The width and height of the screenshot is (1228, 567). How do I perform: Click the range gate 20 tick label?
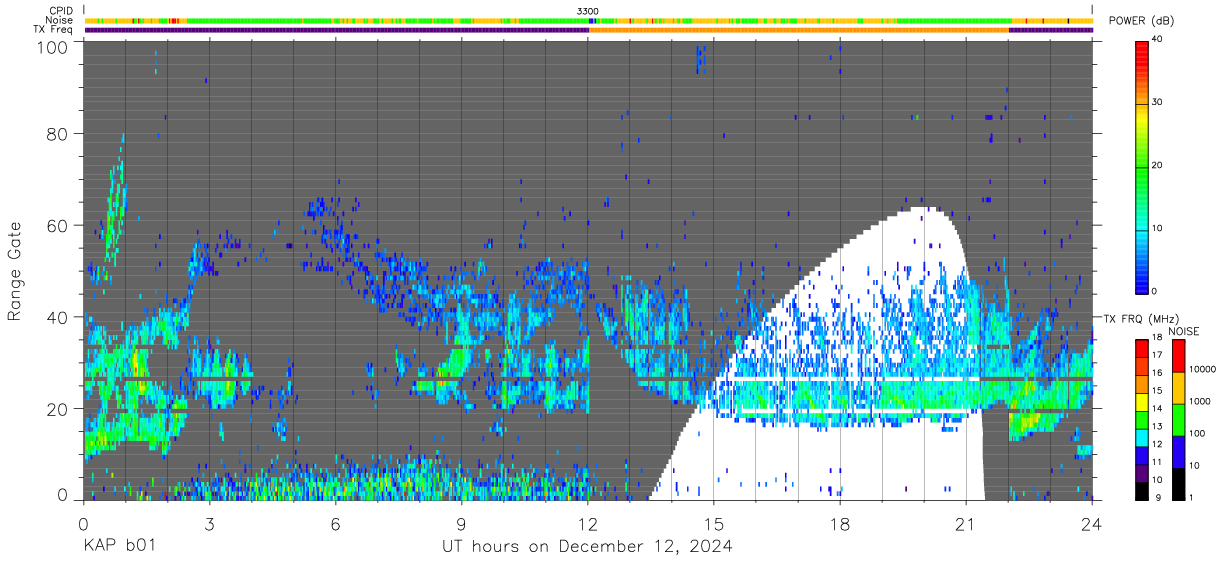pyautogui.click(x=59, y=409)
